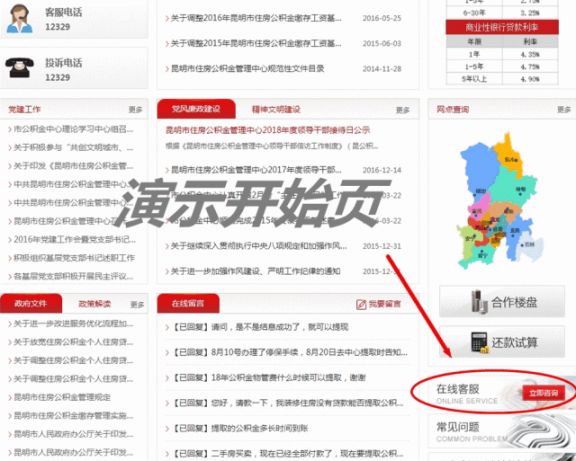This screenshot has width=576, height=461.
Task: Click the 我要留言 pencil icon
Action: coord(361,304)
